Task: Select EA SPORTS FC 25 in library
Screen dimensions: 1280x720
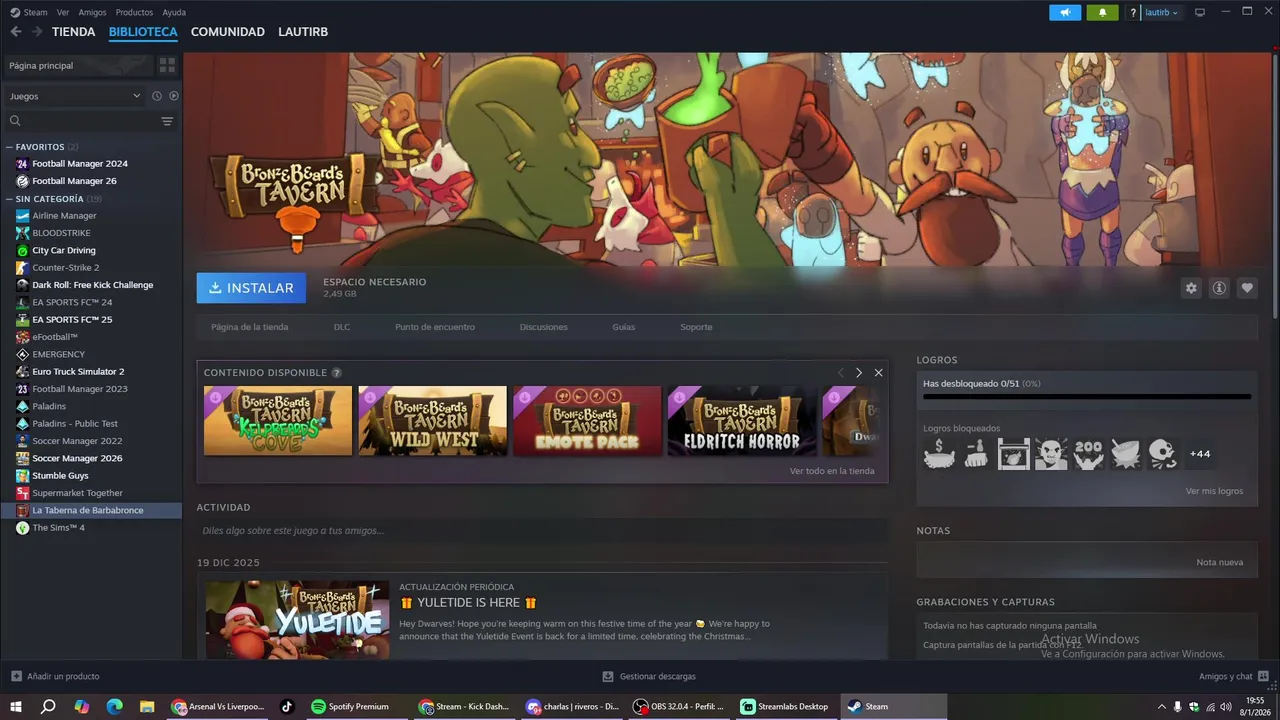Action: pos(91,320)
